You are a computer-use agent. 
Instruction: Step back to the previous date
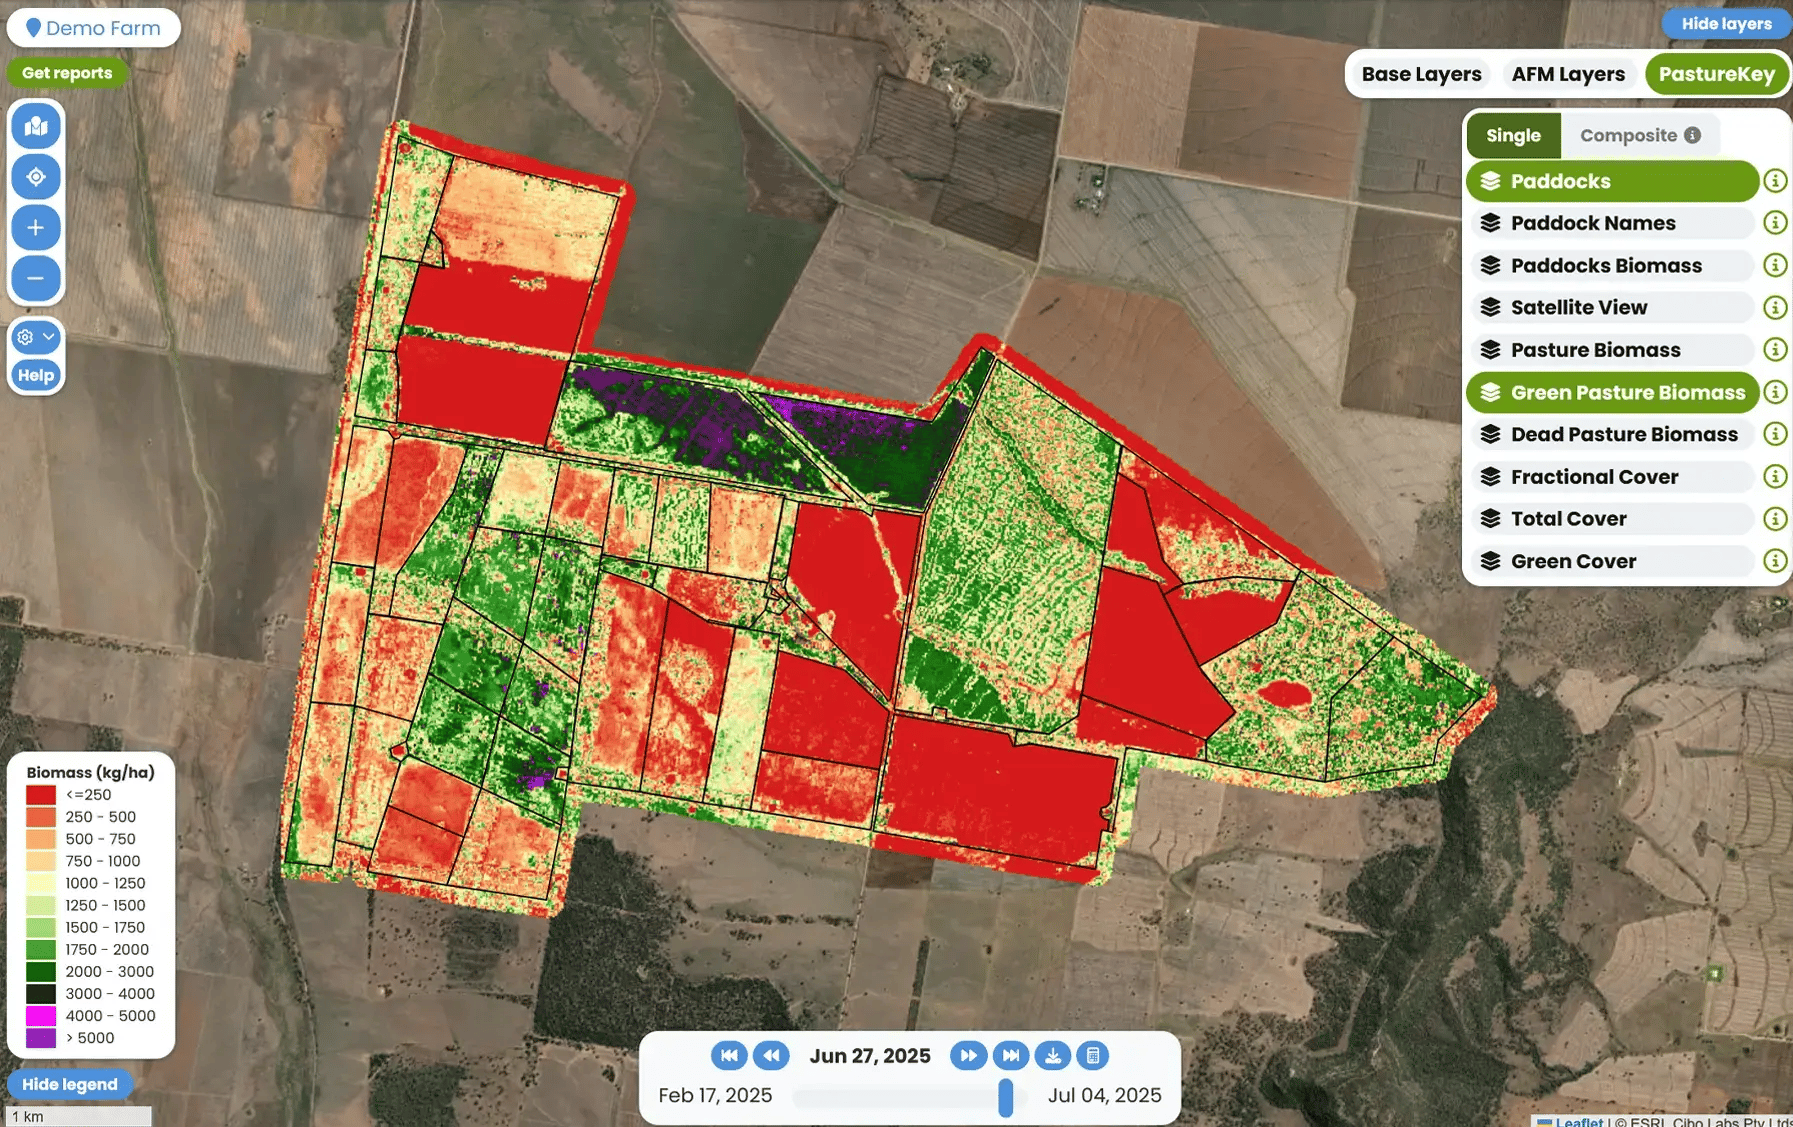771,1055
